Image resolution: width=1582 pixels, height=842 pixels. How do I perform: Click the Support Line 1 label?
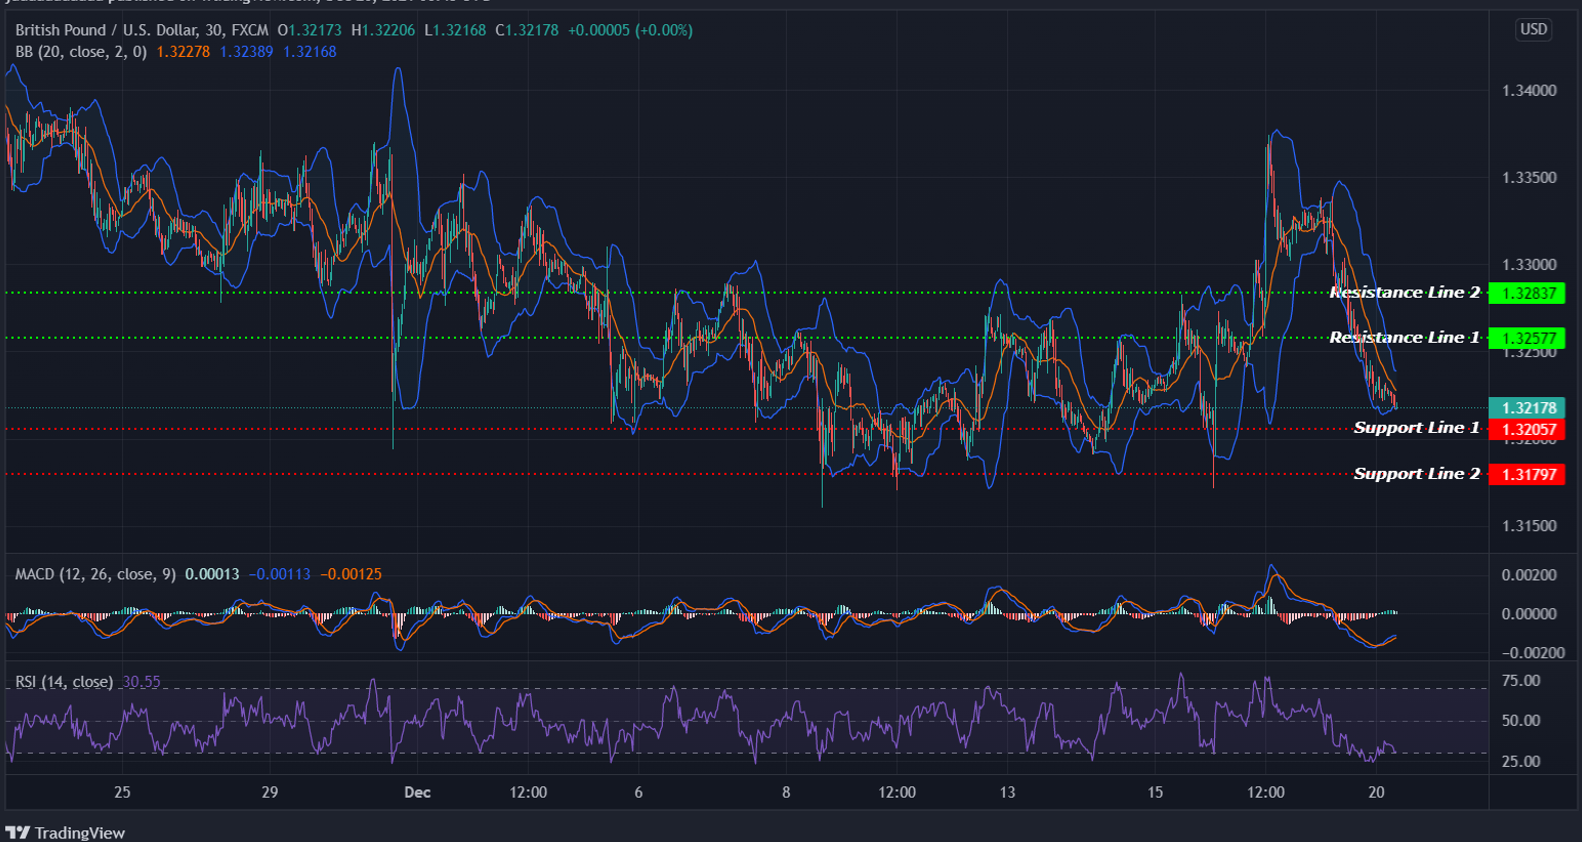click(1416, 428)
